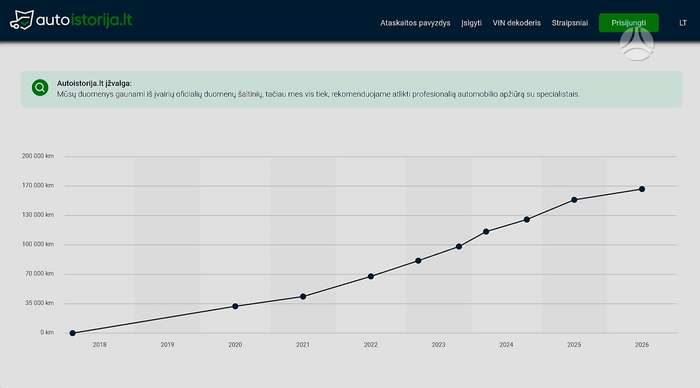Select the 0 km starting data point

[73, 333]
